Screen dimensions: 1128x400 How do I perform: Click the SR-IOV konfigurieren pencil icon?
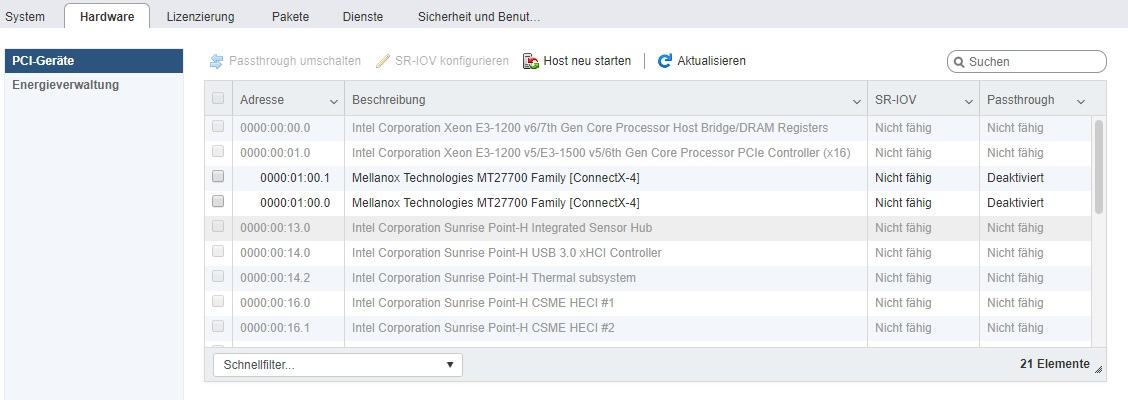(383, 61)
